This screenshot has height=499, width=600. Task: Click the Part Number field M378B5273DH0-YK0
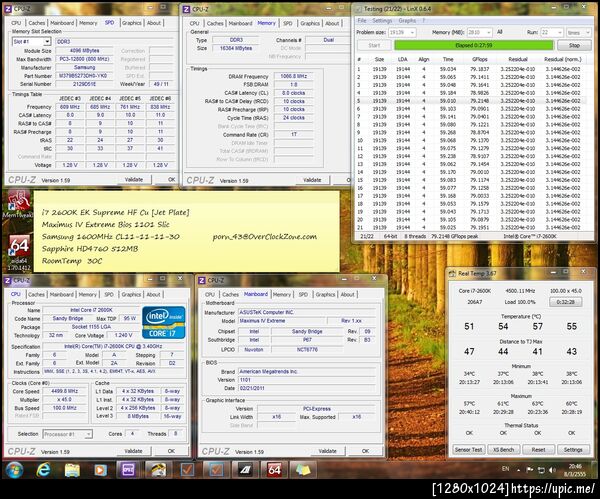point(84,76)
